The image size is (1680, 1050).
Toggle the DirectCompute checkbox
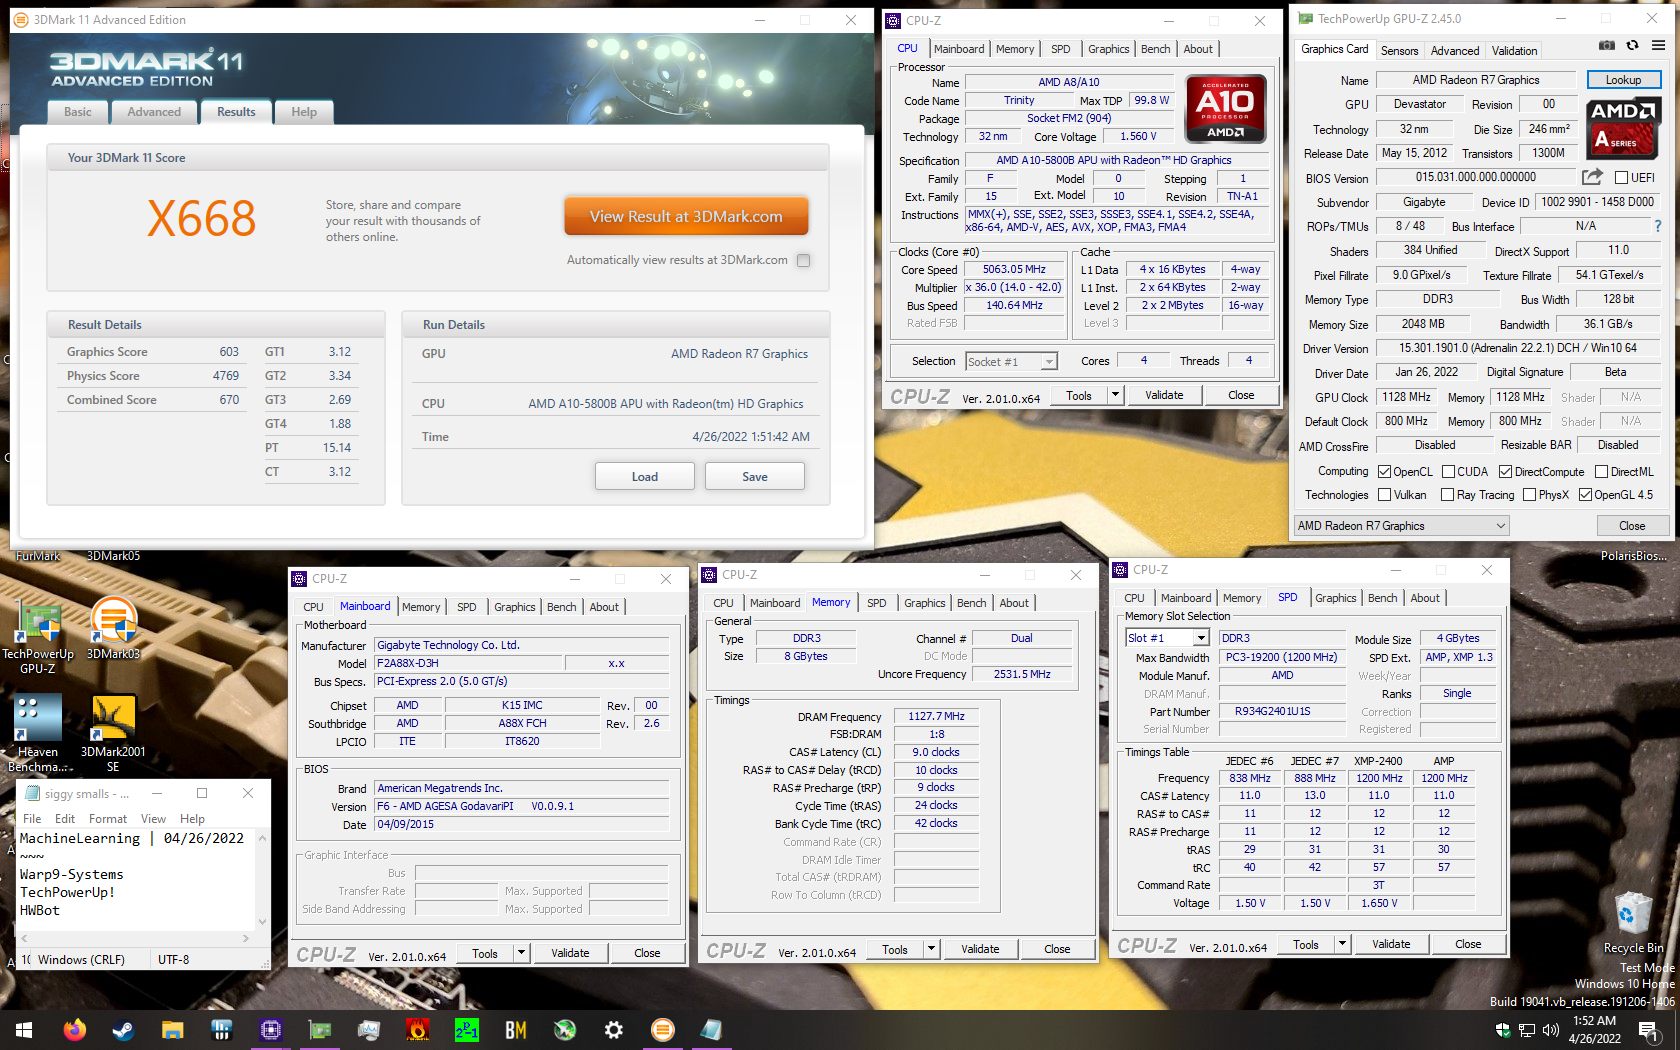(x=1505, y=472)
